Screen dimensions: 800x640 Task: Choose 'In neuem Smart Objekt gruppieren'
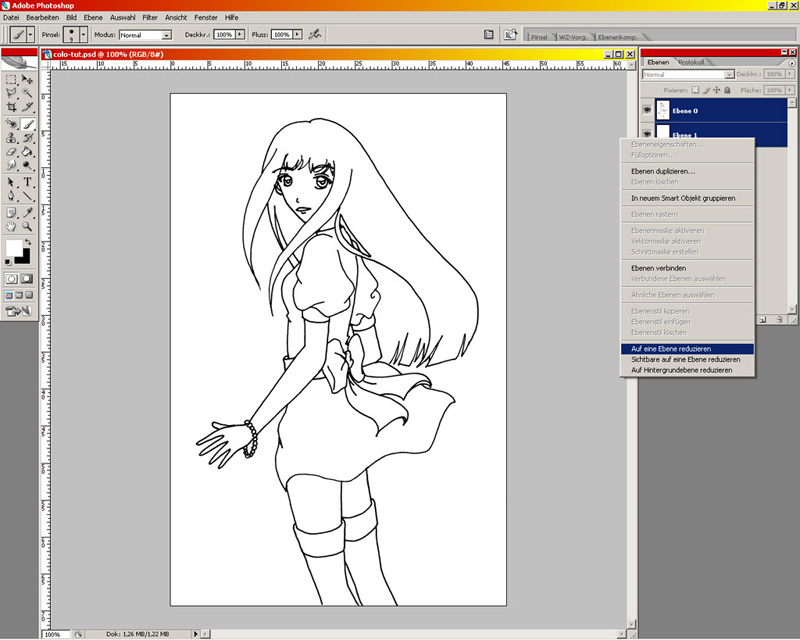click(x=687, y=198)
